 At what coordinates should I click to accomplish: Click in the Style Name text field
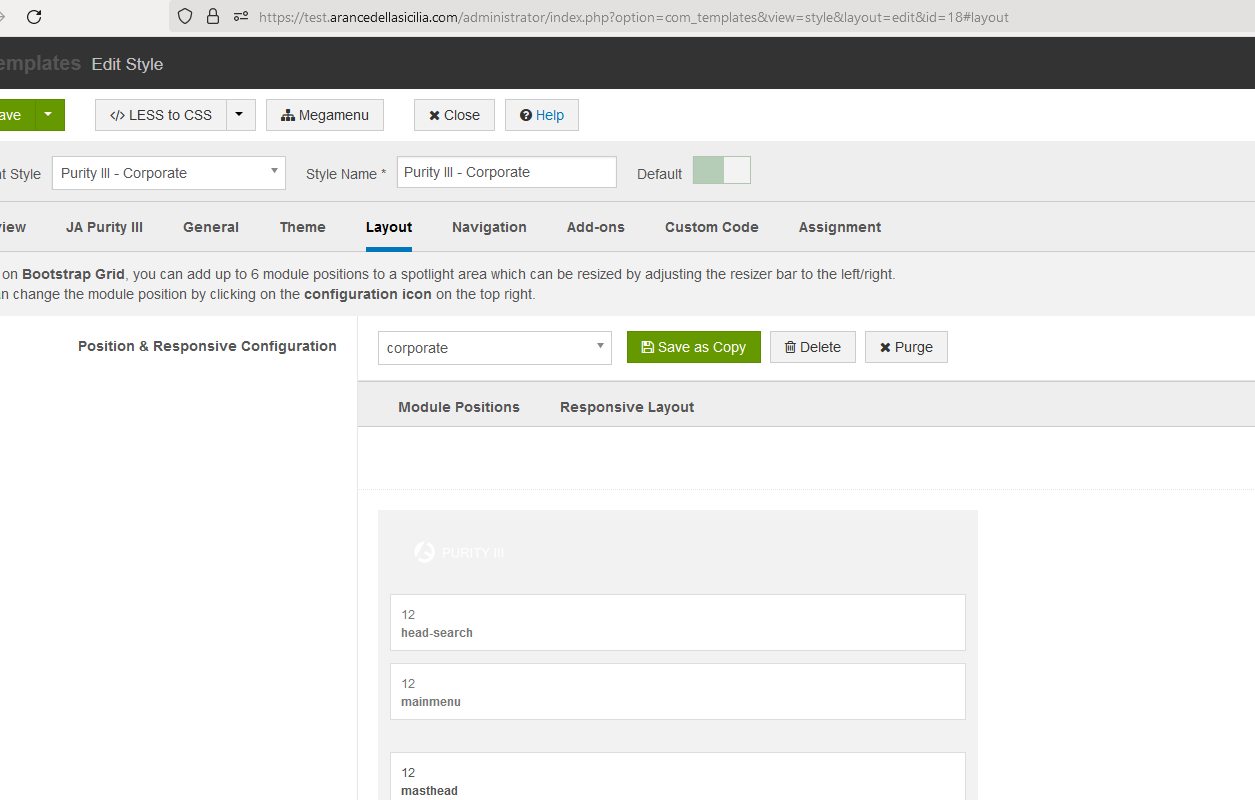(506, 172)
